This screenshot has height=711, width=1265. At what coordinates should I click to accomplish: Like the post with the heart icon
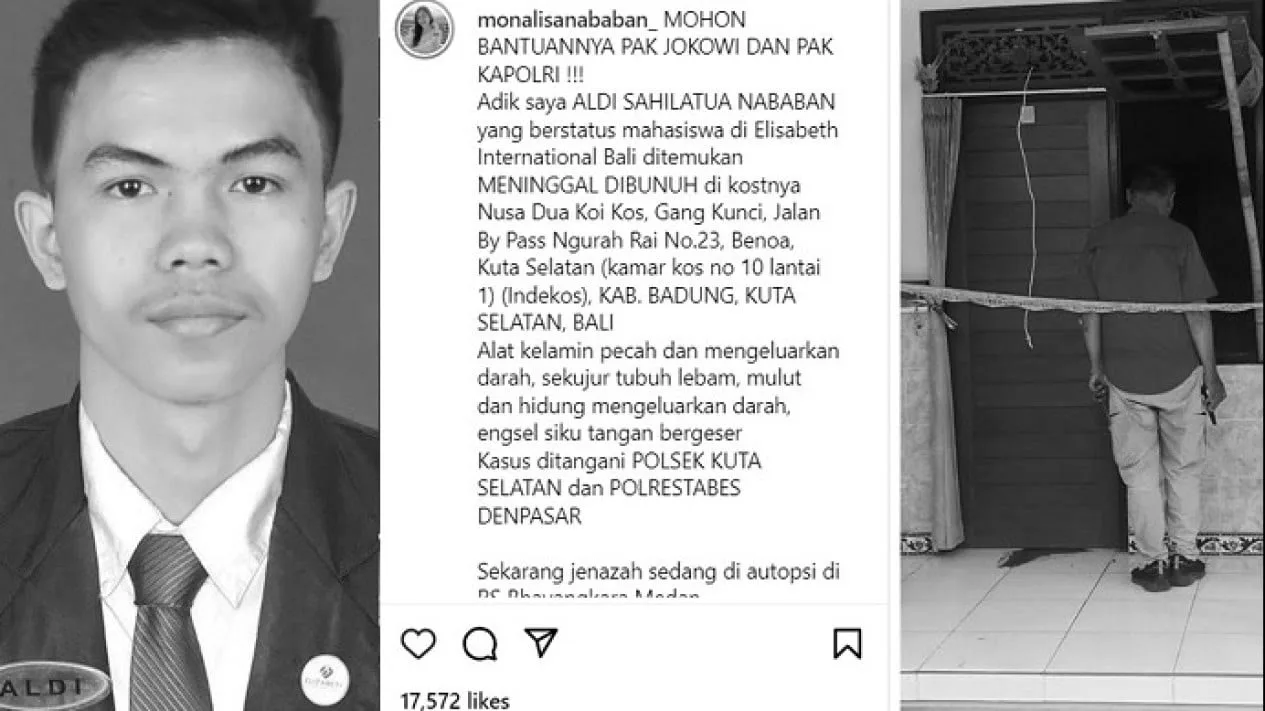[x=418, y=643]
